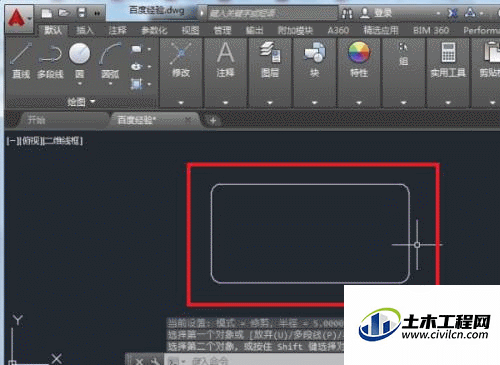500x365 pixels.
Task: Switch to the Performance ribbon tab
Action: (x=481, y=31)
